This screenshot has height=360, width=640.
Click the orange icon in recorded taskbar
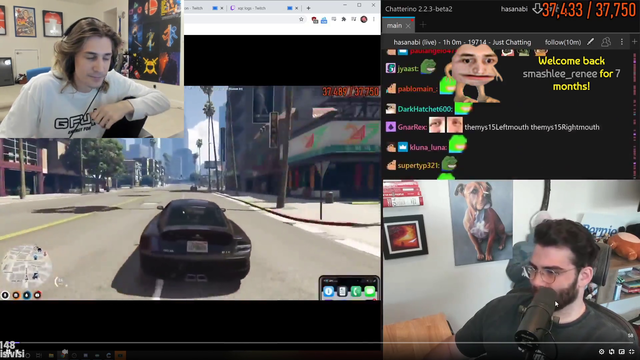(120, 355)
